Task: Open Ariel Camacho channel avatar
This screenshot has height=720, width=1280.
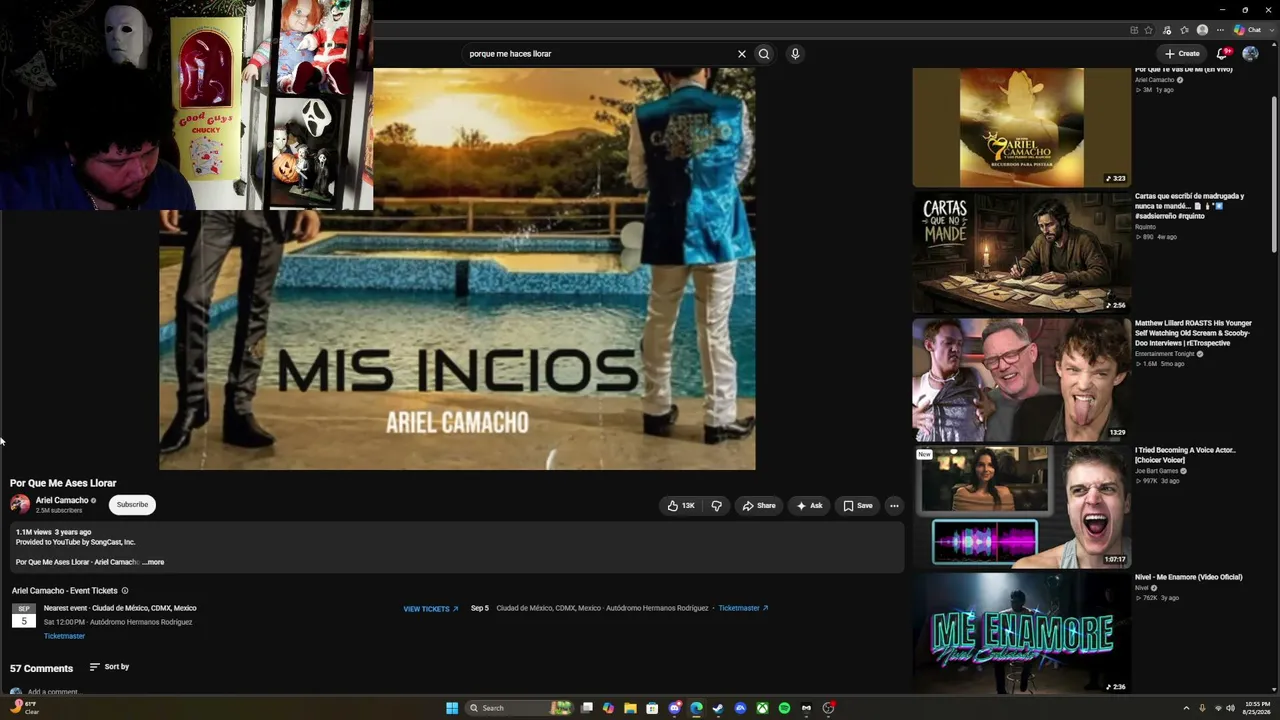Action: point(20,505)
